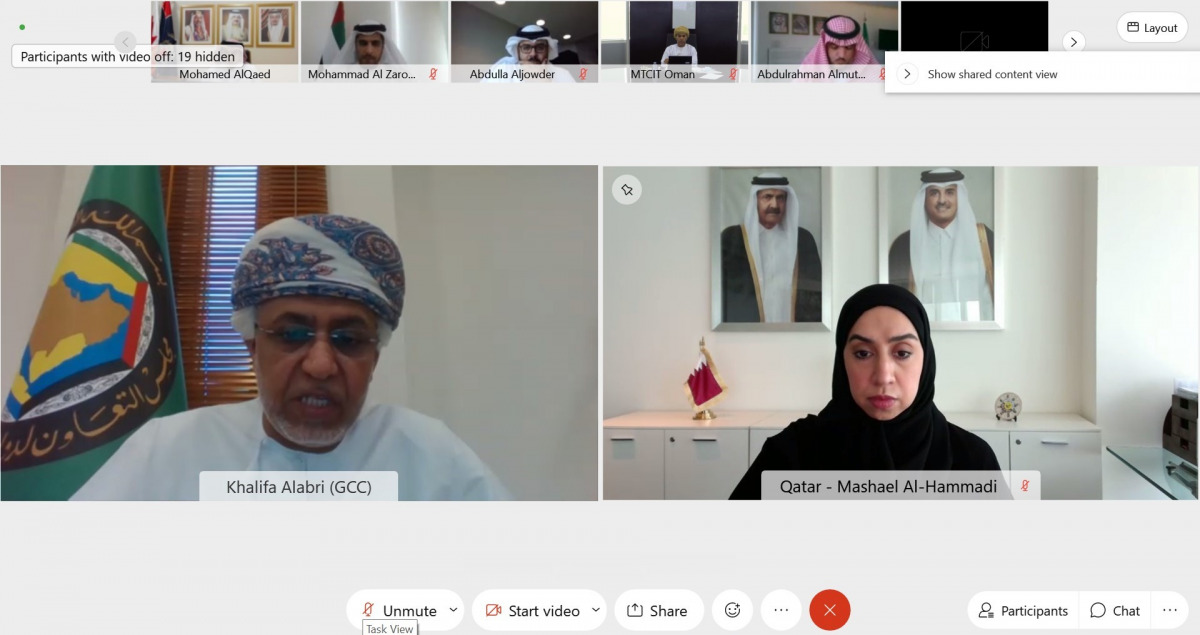Open the Participants panel

click(1023, 610)
